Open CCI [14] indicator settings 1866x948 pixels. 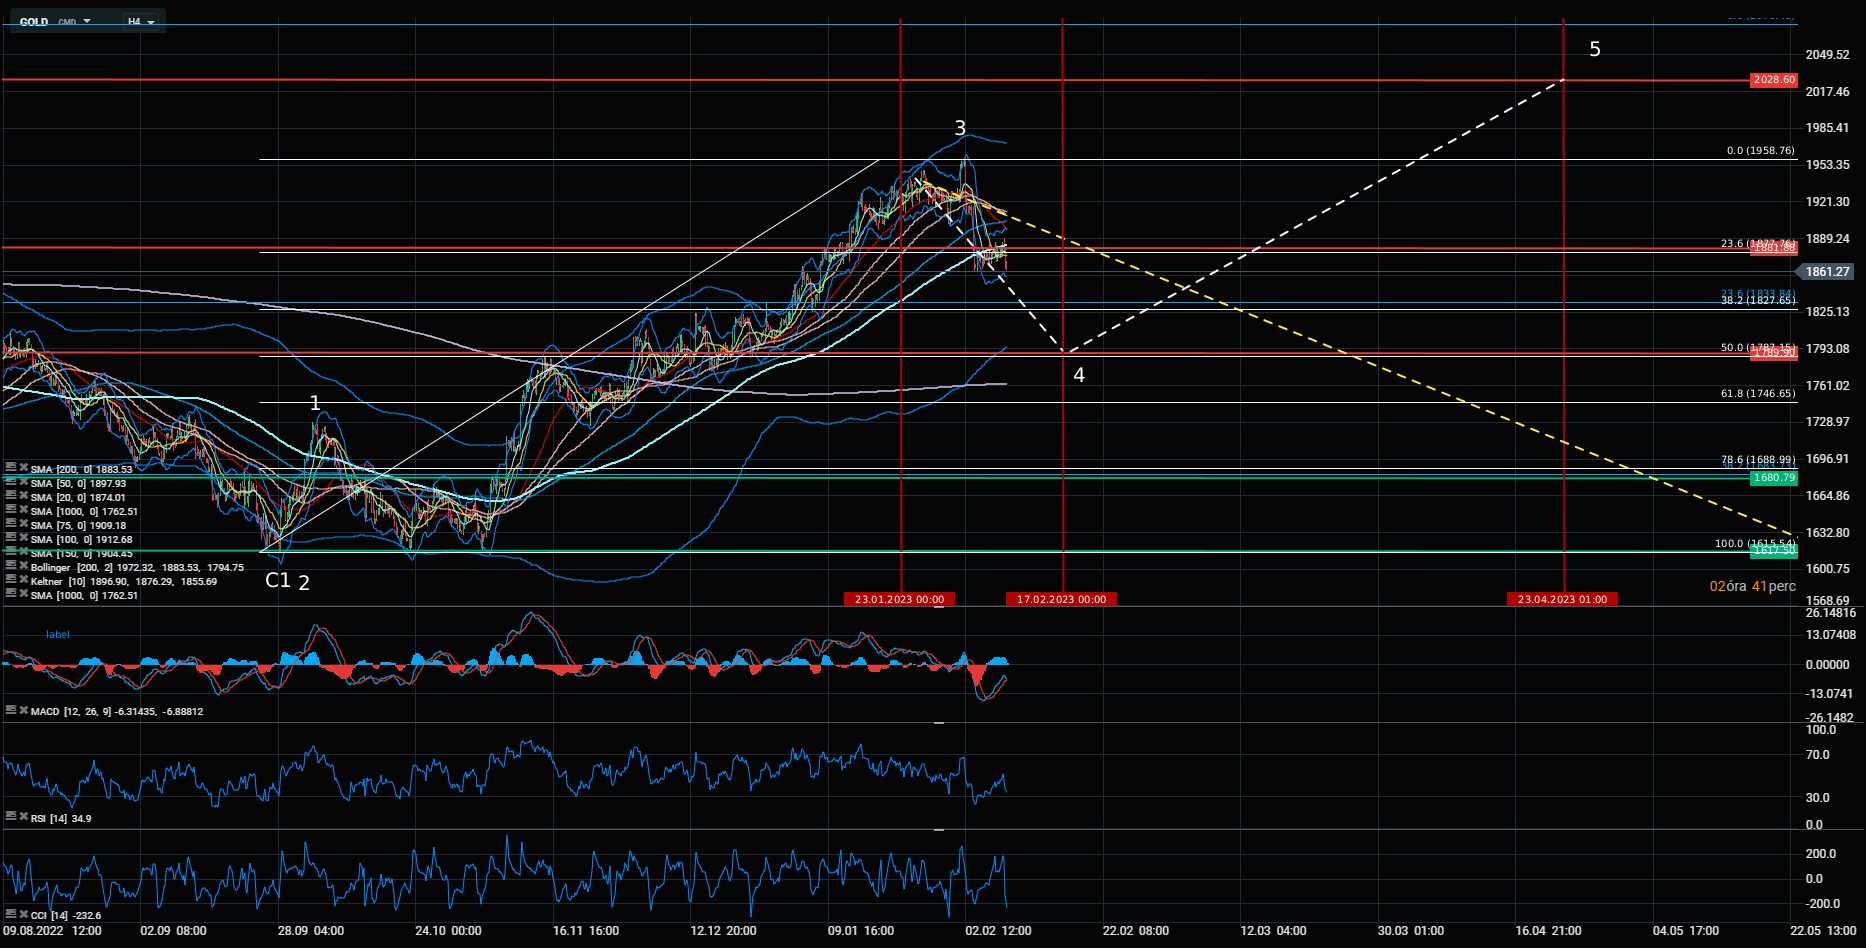click(10, 914)
